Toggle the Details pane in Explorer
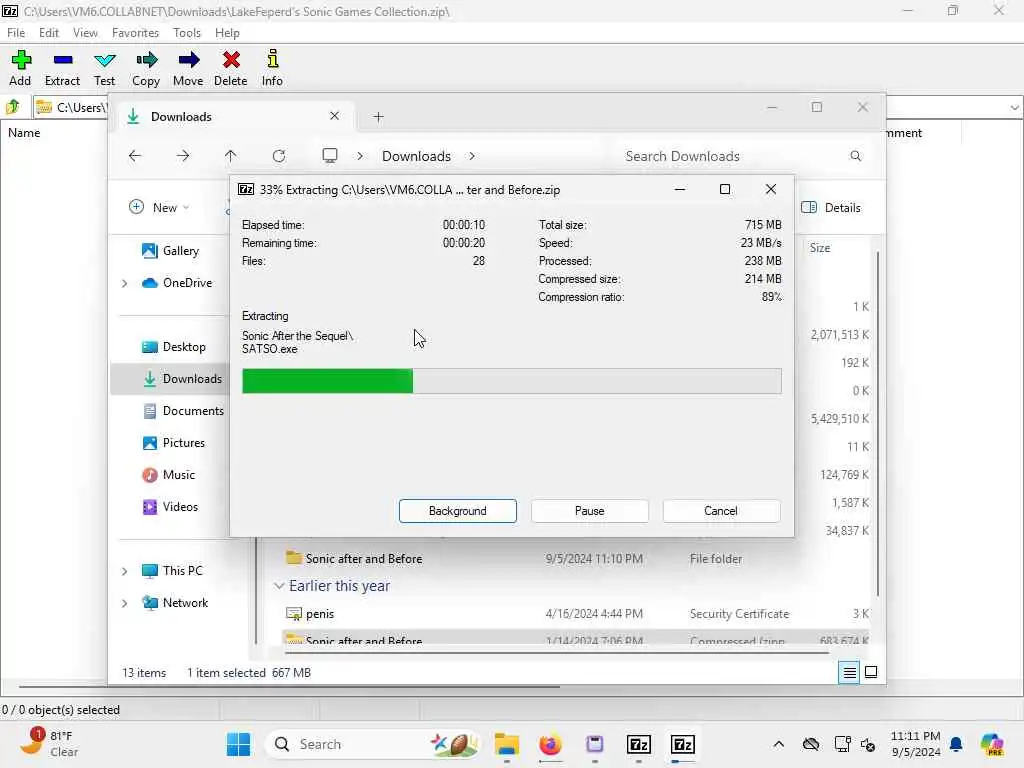This screenshot has width=1024, height=768. coord(831,208)
